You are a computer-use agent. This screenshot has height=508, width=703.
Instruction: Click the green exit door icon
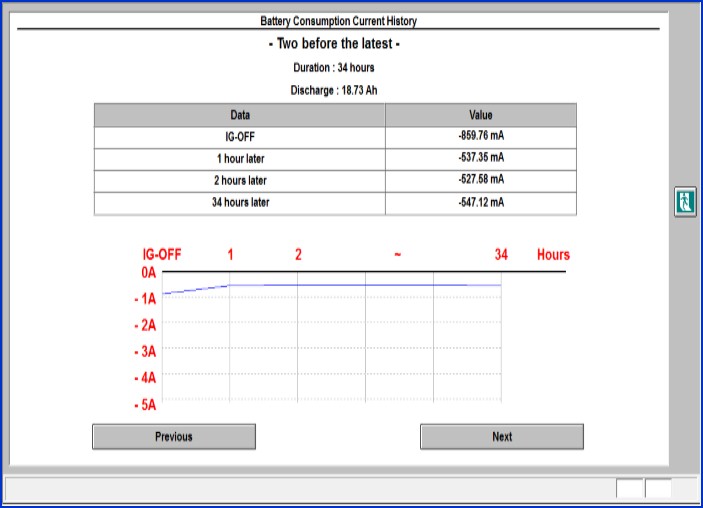[x=684, y=200]
